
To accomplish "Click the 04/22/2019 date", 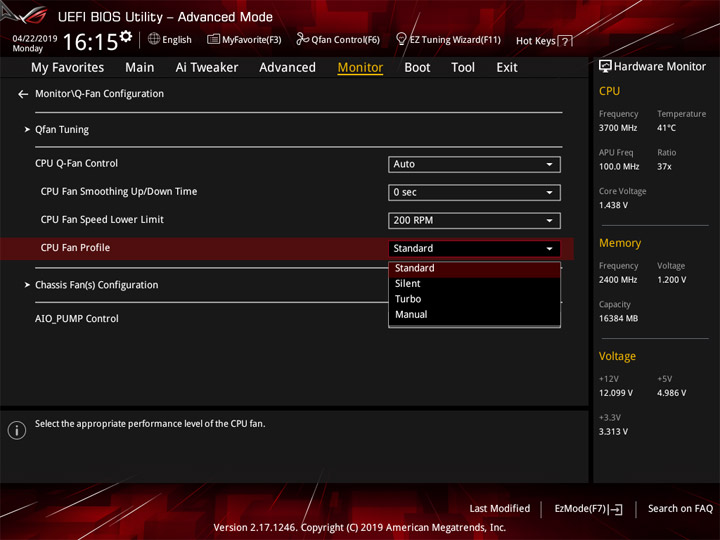I will 35,39.
